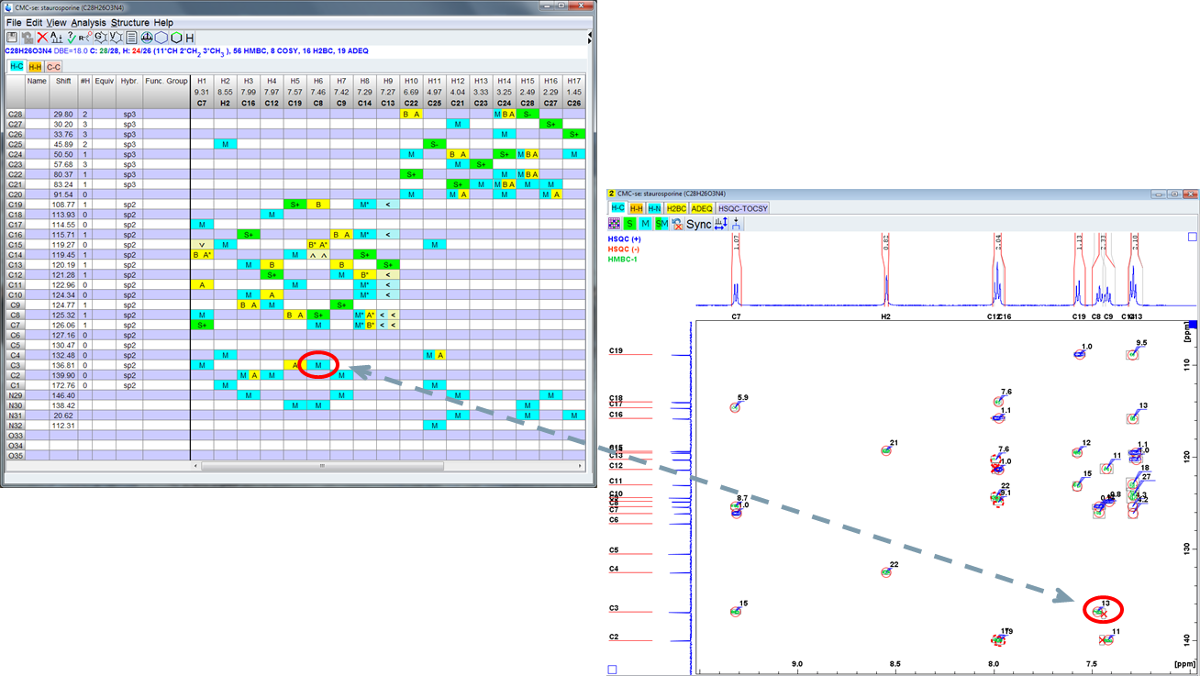Toggle the SM combined correlation filter
This screenshot has height=676, width=1200.
point(661,224)
